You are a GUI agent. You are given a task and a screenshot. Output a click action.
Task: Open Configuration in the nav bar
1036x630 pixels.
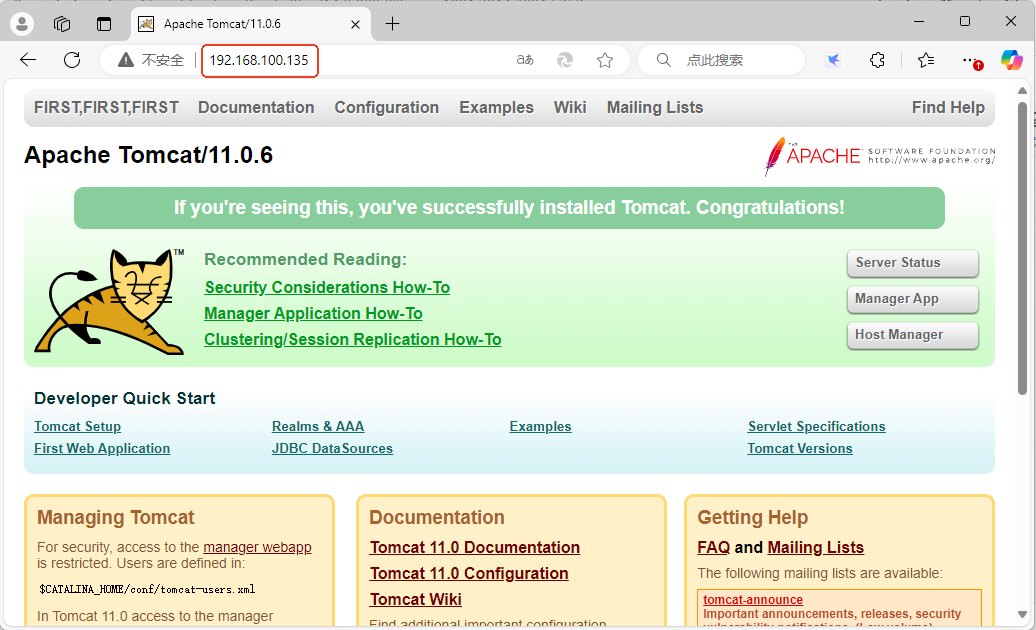[x=387, y=108]
